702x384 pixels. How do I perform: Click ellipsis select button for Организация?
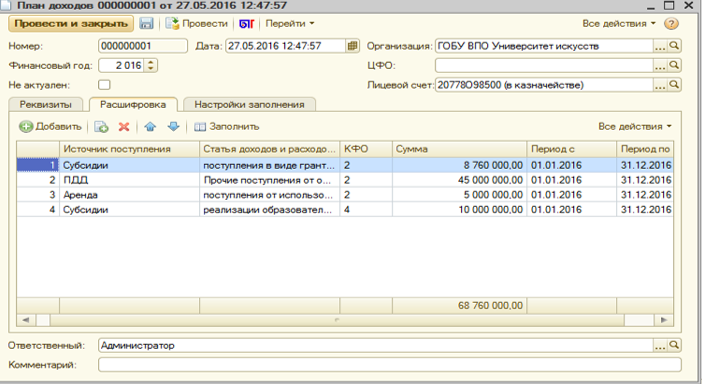pos(660,46)
